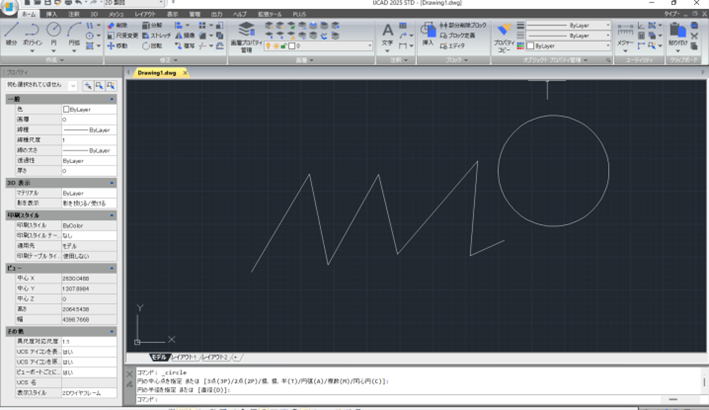The width and height of the screenshot is (709, 410).
Task: Click プロパティコピー (Match Properties) tool
Action: [x=504, y=38]
